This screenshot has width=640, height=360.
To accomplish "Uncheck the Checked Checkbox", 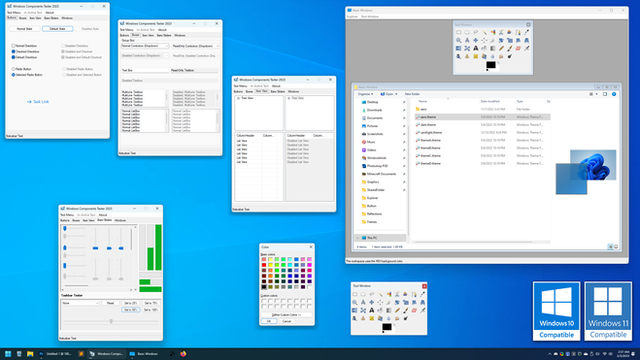I will point(13,51).
